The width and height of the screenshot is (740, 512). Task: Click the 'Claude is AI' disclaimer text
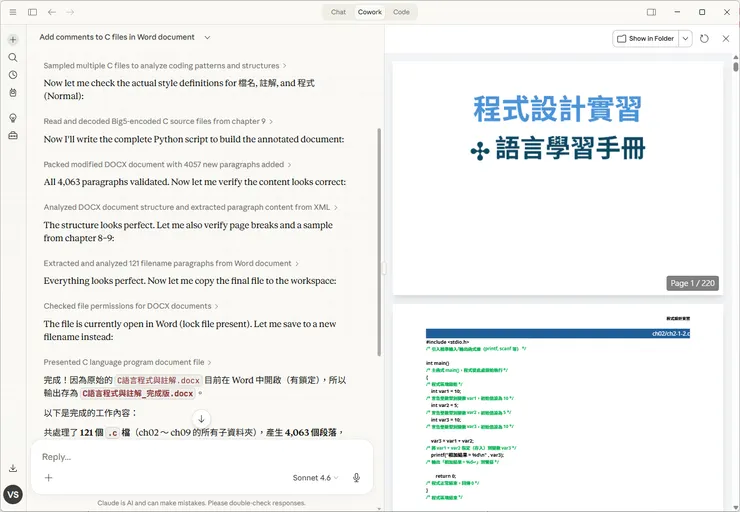(x=202, y=503)
